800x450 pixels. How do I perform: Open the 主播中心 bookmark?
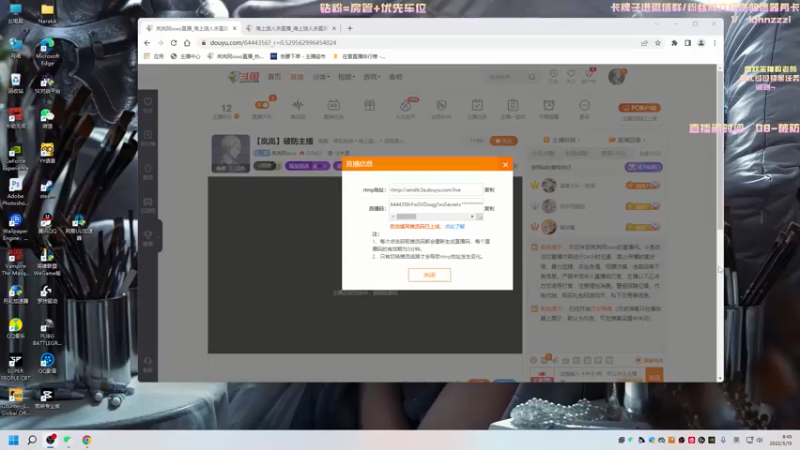click(185, 57)
